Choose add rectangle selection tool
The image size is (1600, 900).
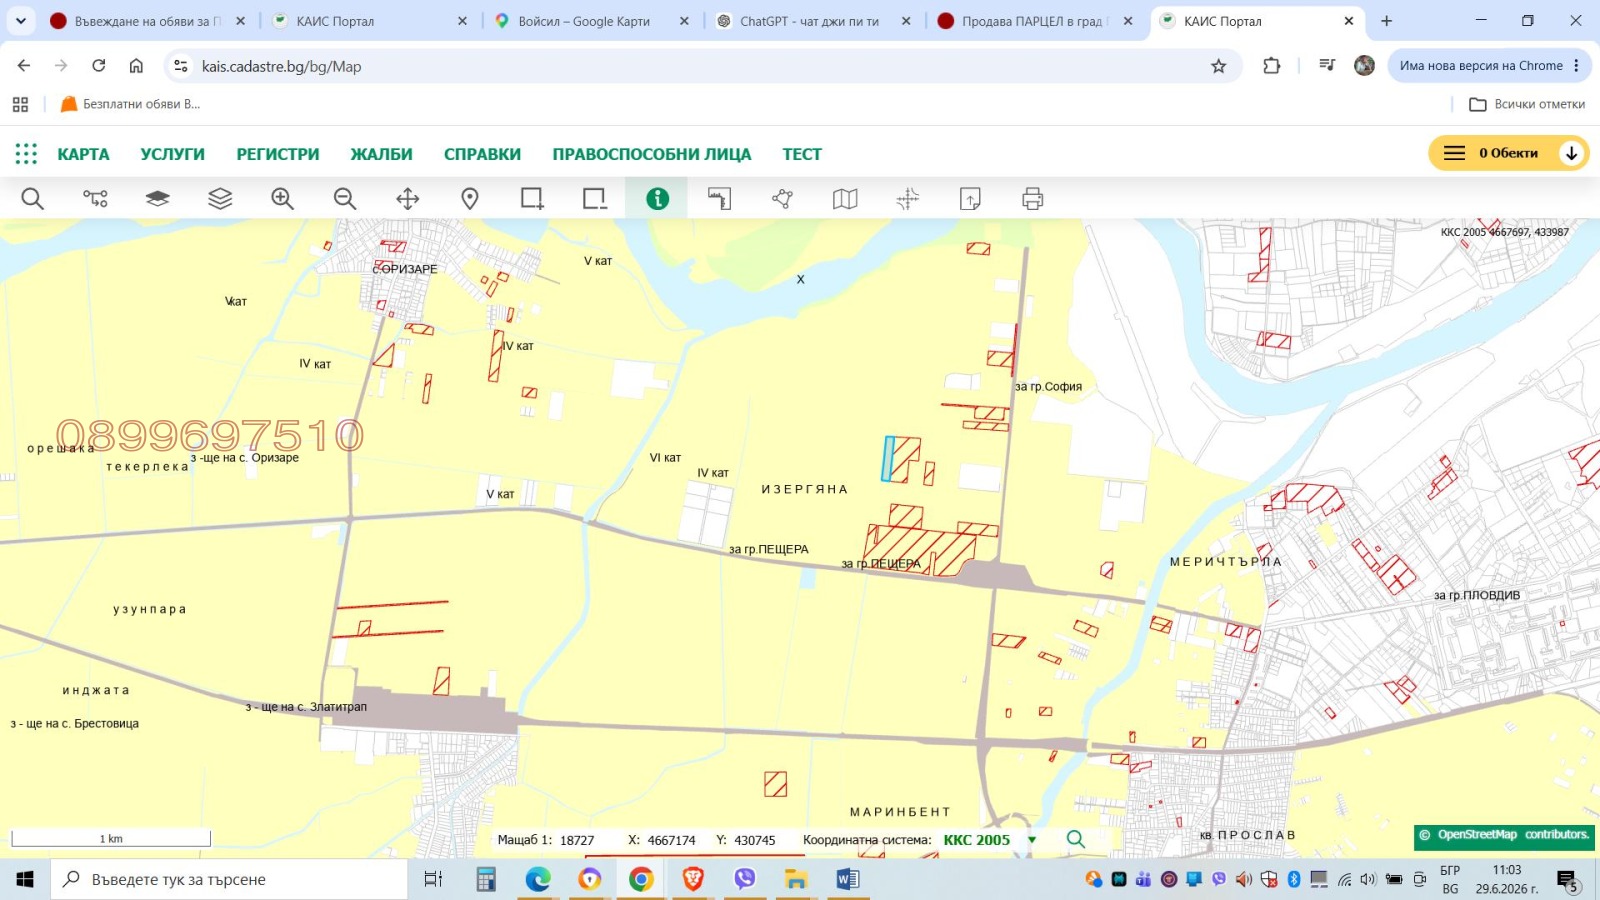tap(532, 199)
